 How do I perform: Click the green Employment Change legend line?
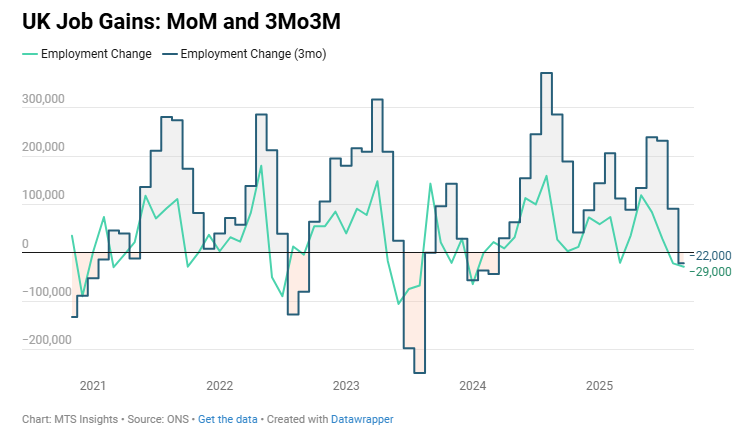(29, 54)
